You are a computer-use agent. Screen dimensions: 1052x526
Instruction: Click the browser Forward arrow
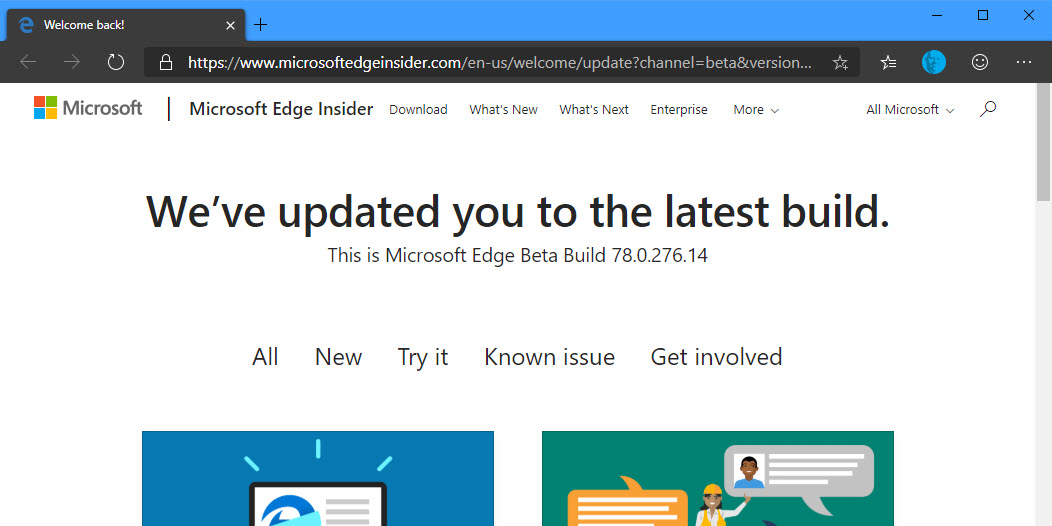pos(72,62)
